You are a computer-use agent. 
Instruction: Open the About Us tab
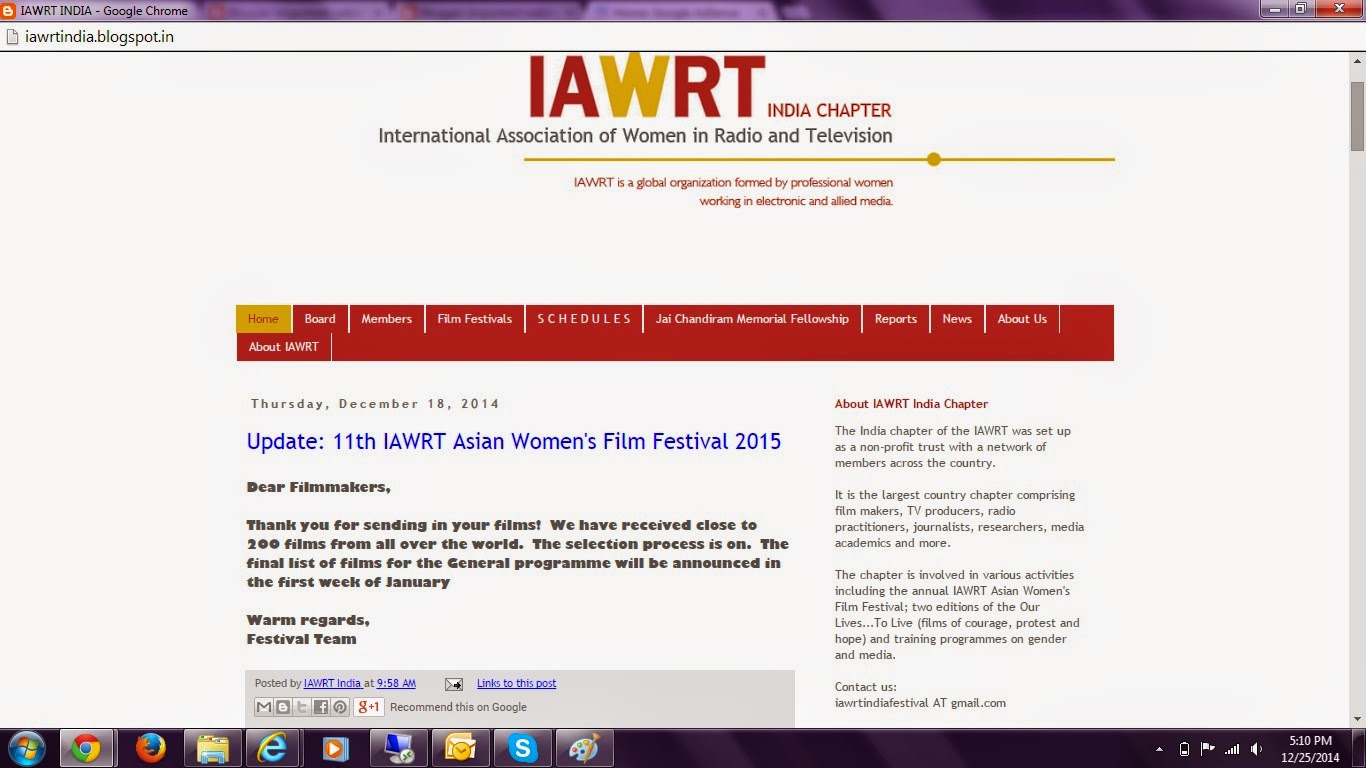click(1022, 319)
